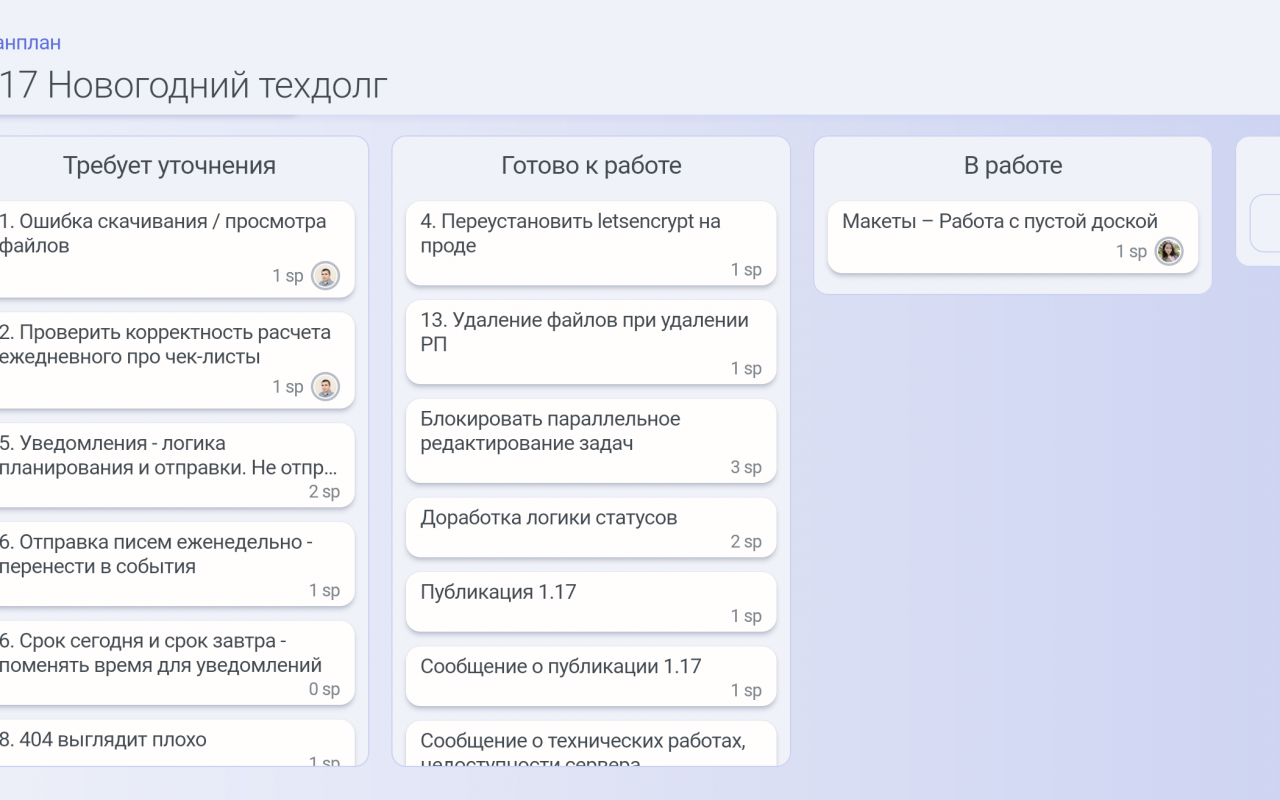Select the board title 'Новогодний техдолг'
Viewport: 1280px width, 800px height.
pyautogui.click(x=217, y=86)
